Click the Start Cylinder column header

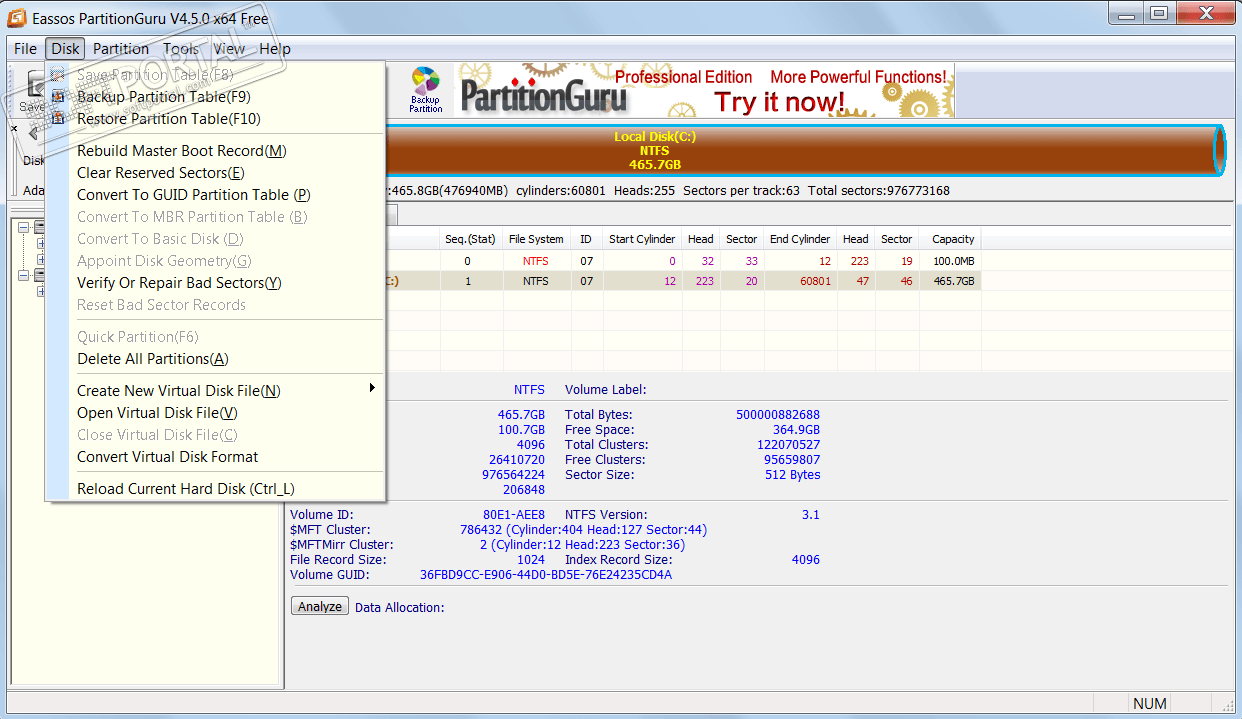[x=642, y=239]
